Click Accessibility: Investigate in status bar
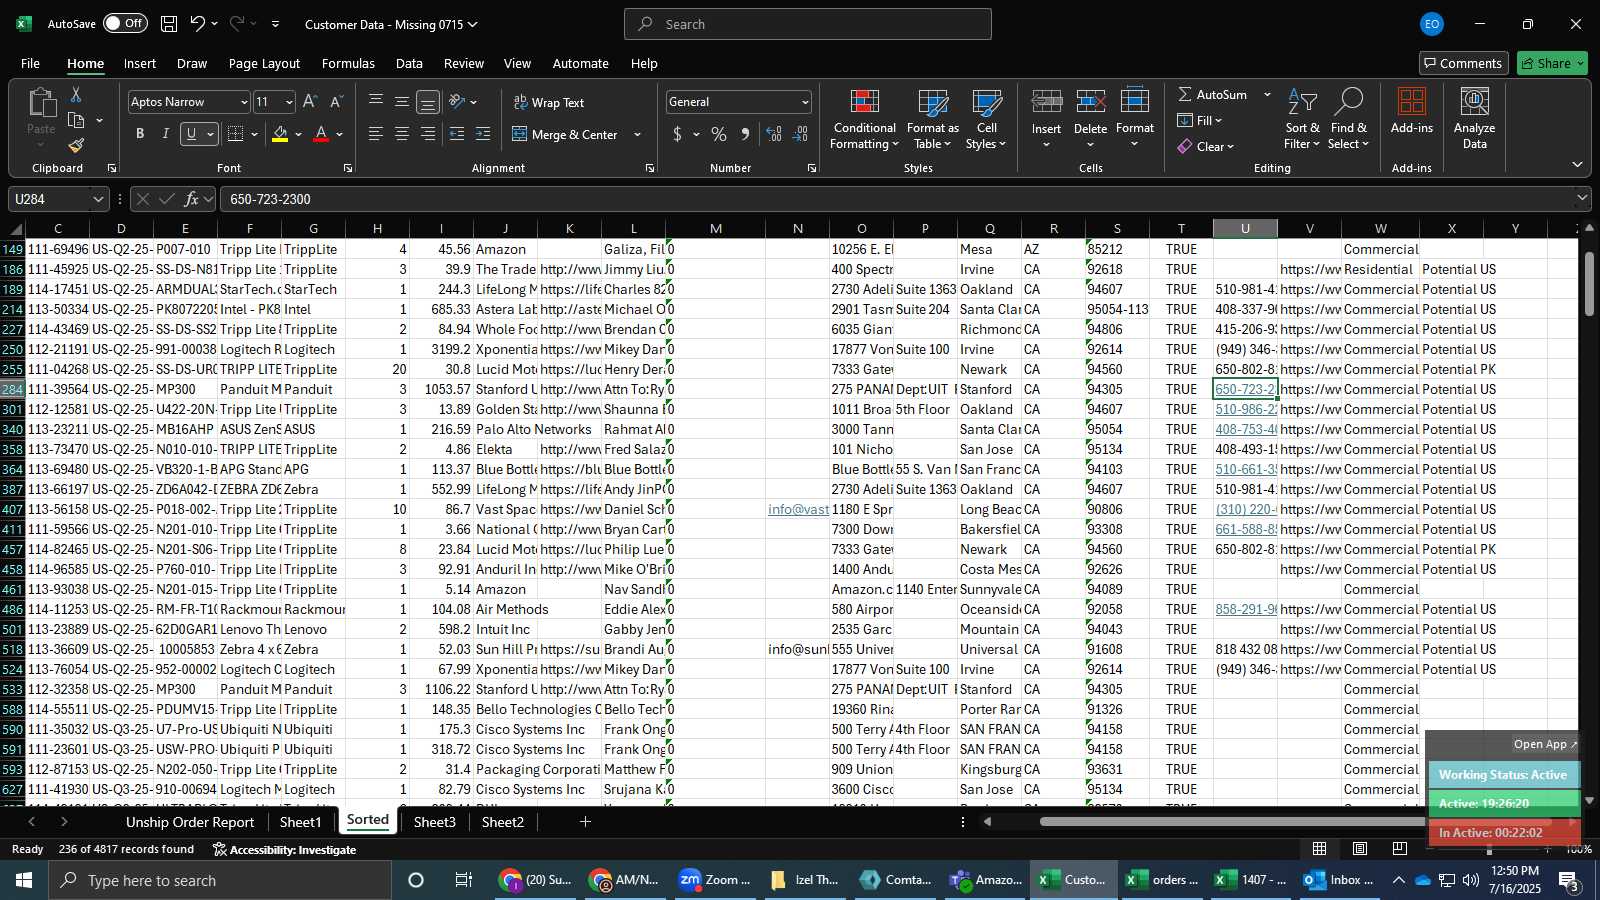The width and height of the screenshot is (1600, 900). tap(284, 849)
